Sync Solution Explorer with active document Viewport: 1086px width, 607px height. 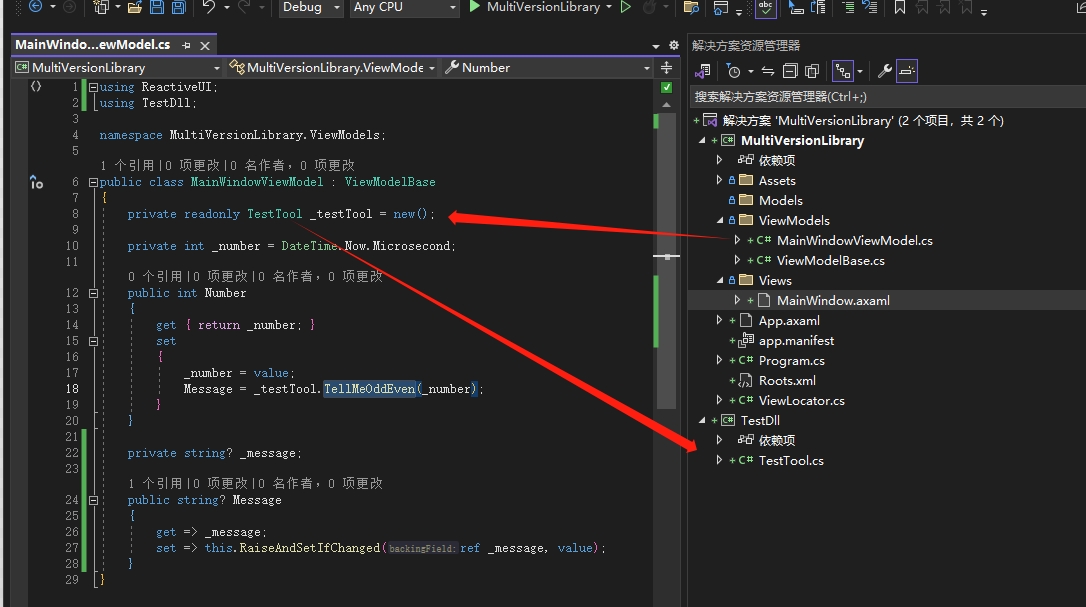tap(767, 71)
